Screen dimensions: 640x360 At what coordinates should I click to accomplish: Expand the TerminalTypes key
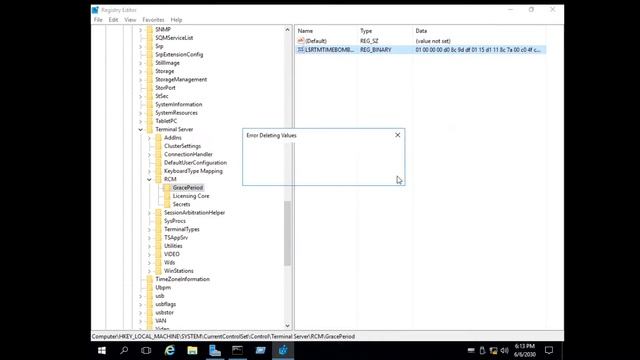pyautogui.click(x=149, y=229)
